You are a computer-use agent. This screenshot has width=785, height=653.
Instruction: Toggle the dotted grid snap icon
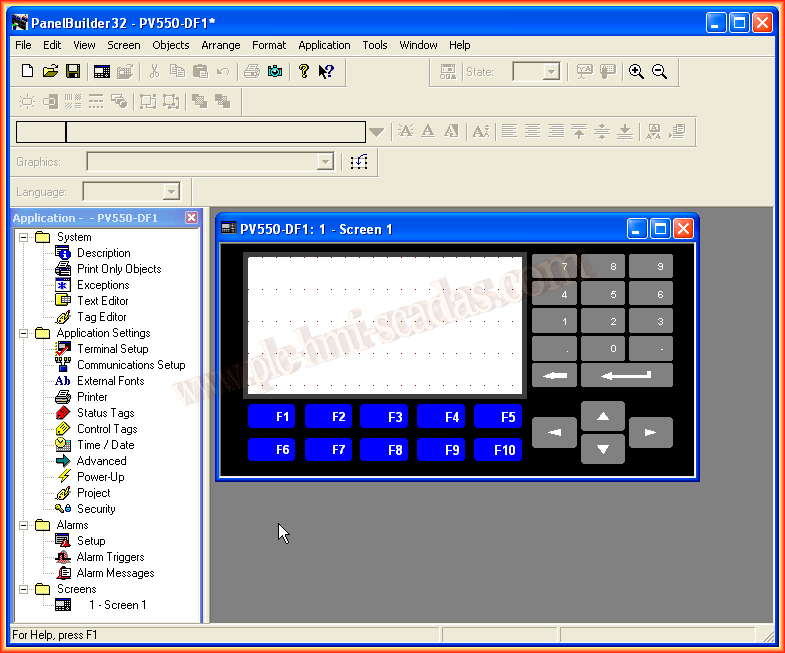tap(359, 162)
